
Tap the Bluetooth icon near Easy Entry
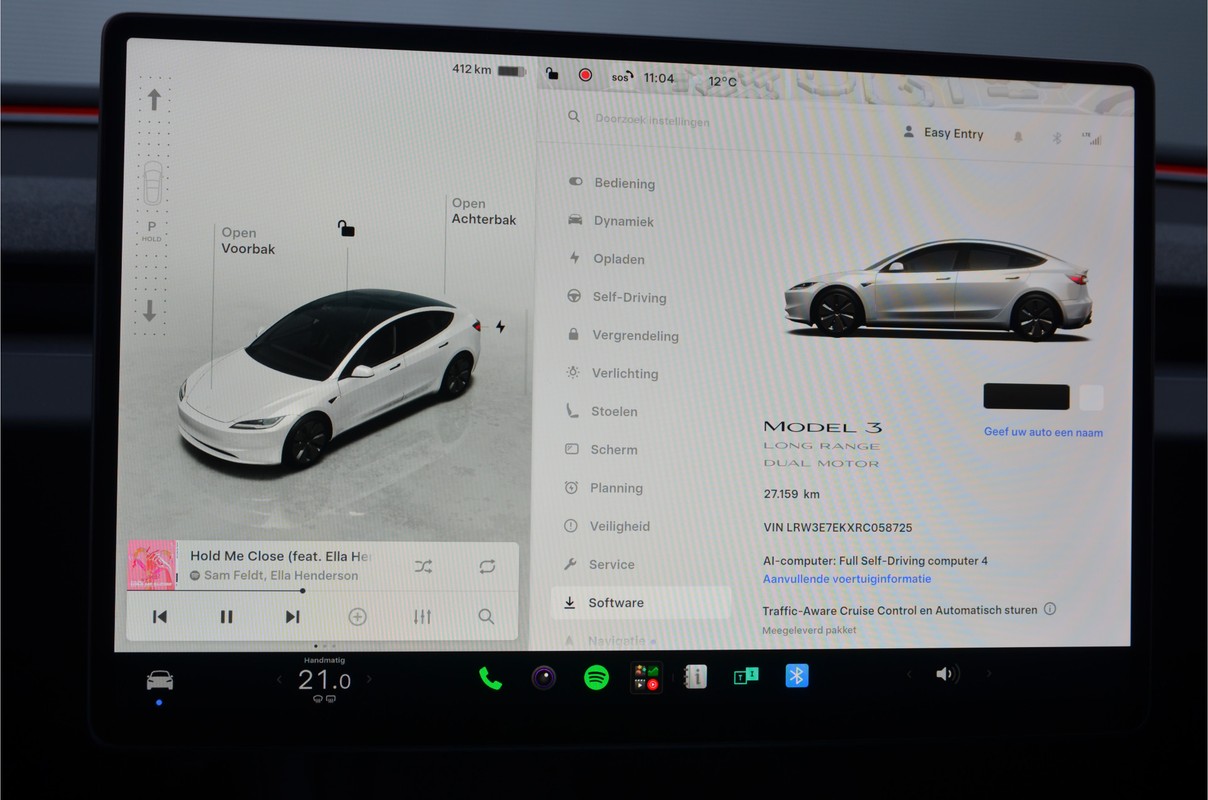tap(1056, 138)
